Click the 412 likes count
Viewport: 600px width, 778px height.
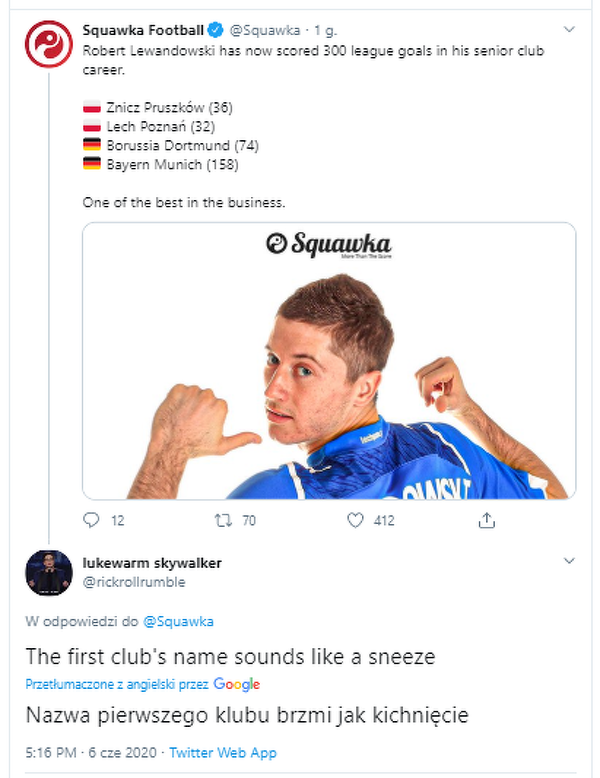tap(384, 520)
